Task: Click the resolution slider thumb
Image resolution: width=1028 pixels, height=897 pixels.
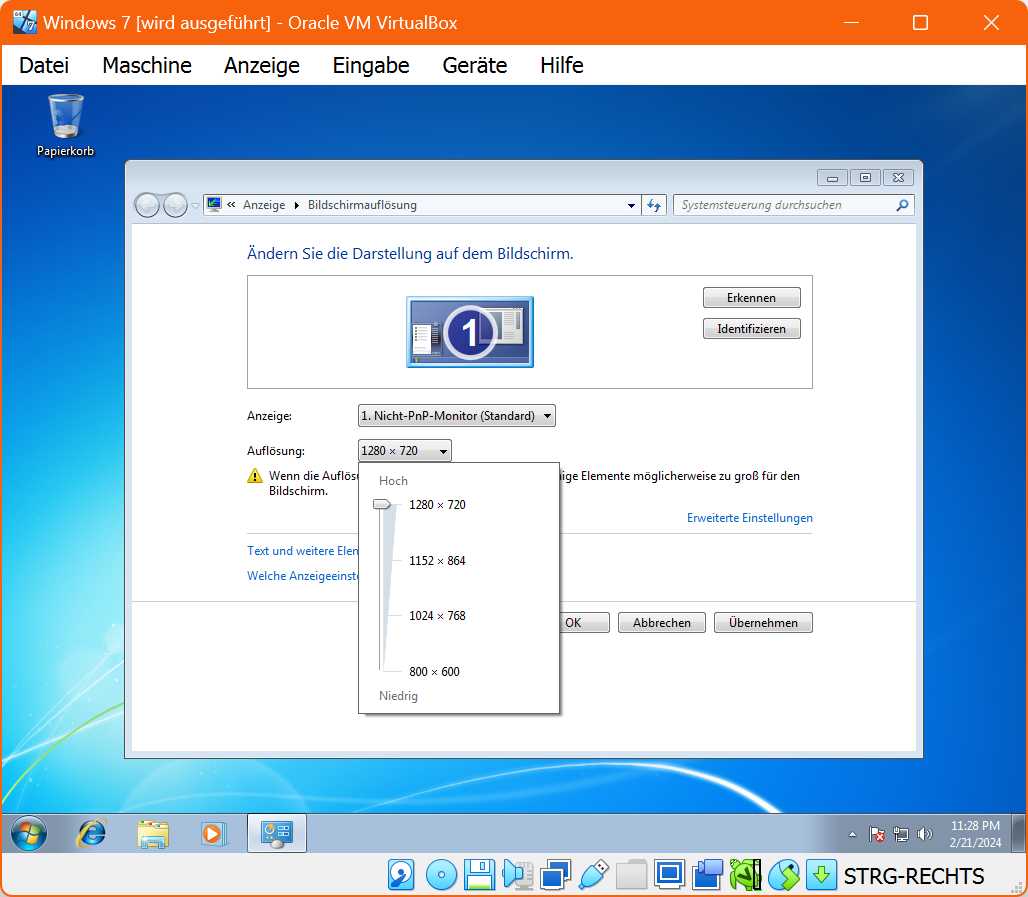Action: [382, 504]
